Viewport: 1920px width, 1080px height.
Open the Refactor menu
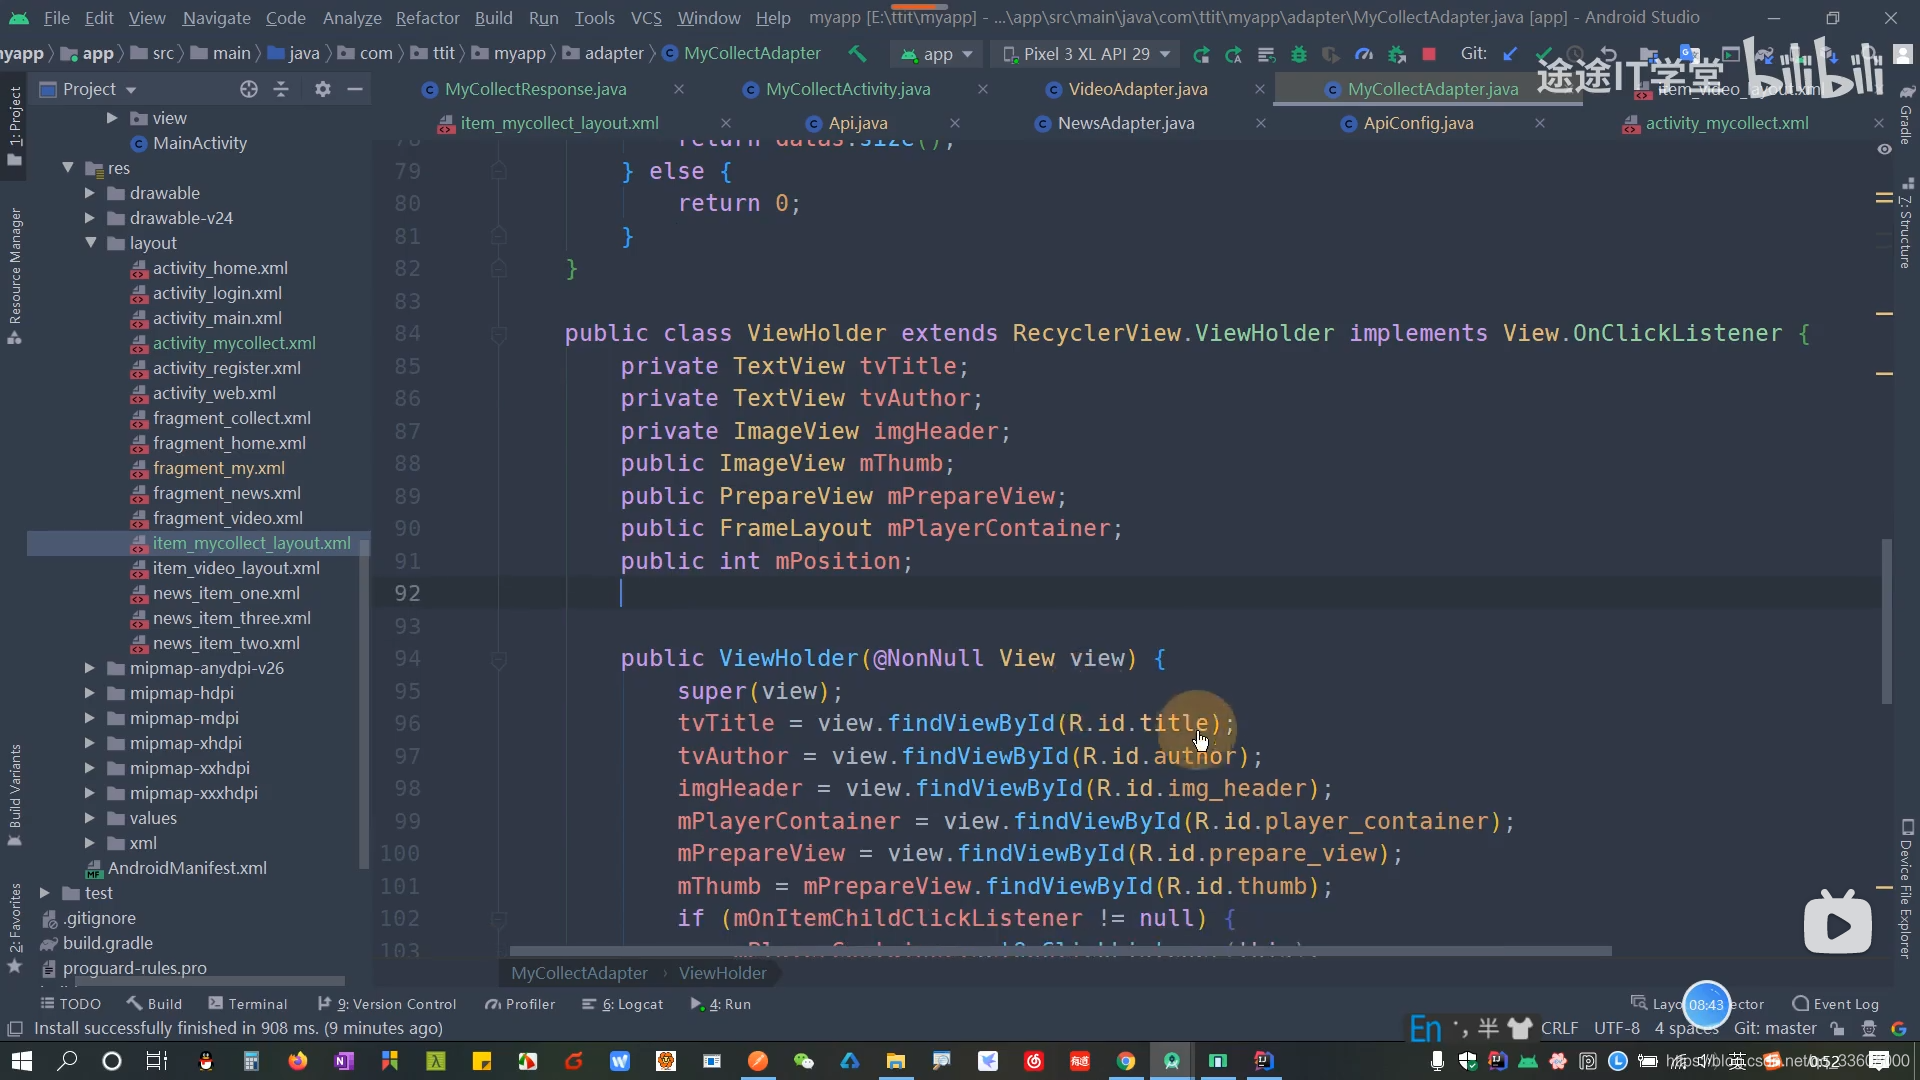point(427,18)
